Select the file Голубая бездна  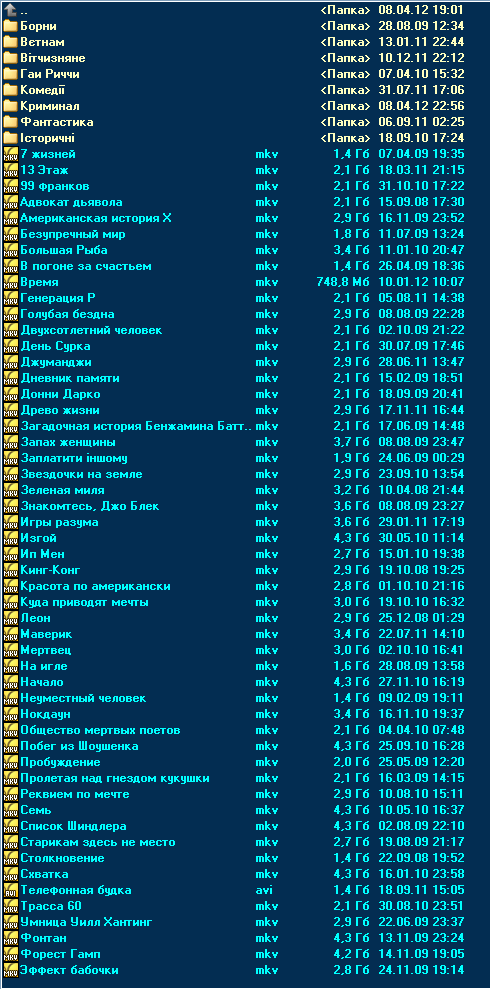point(67,314)
